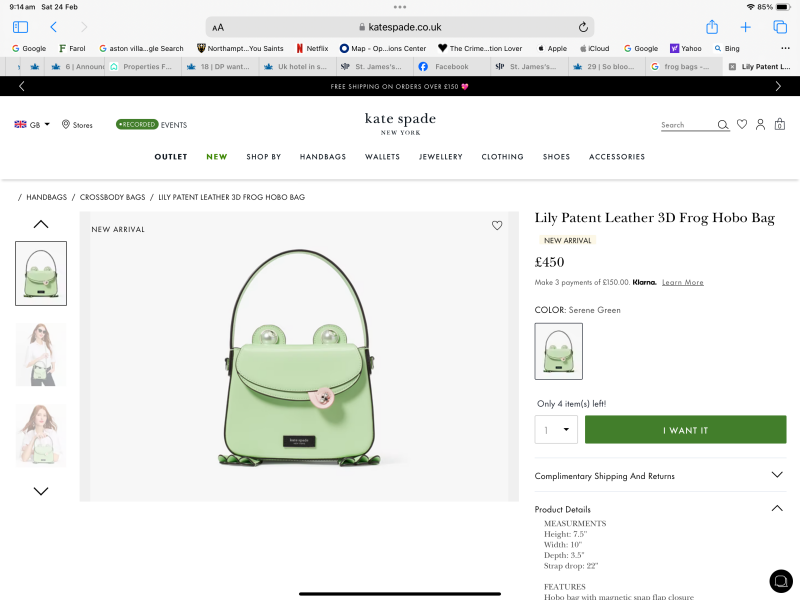Select the Serene Green colour swatch
This screenshot has height=600, width=800.
tap(559, 351)
